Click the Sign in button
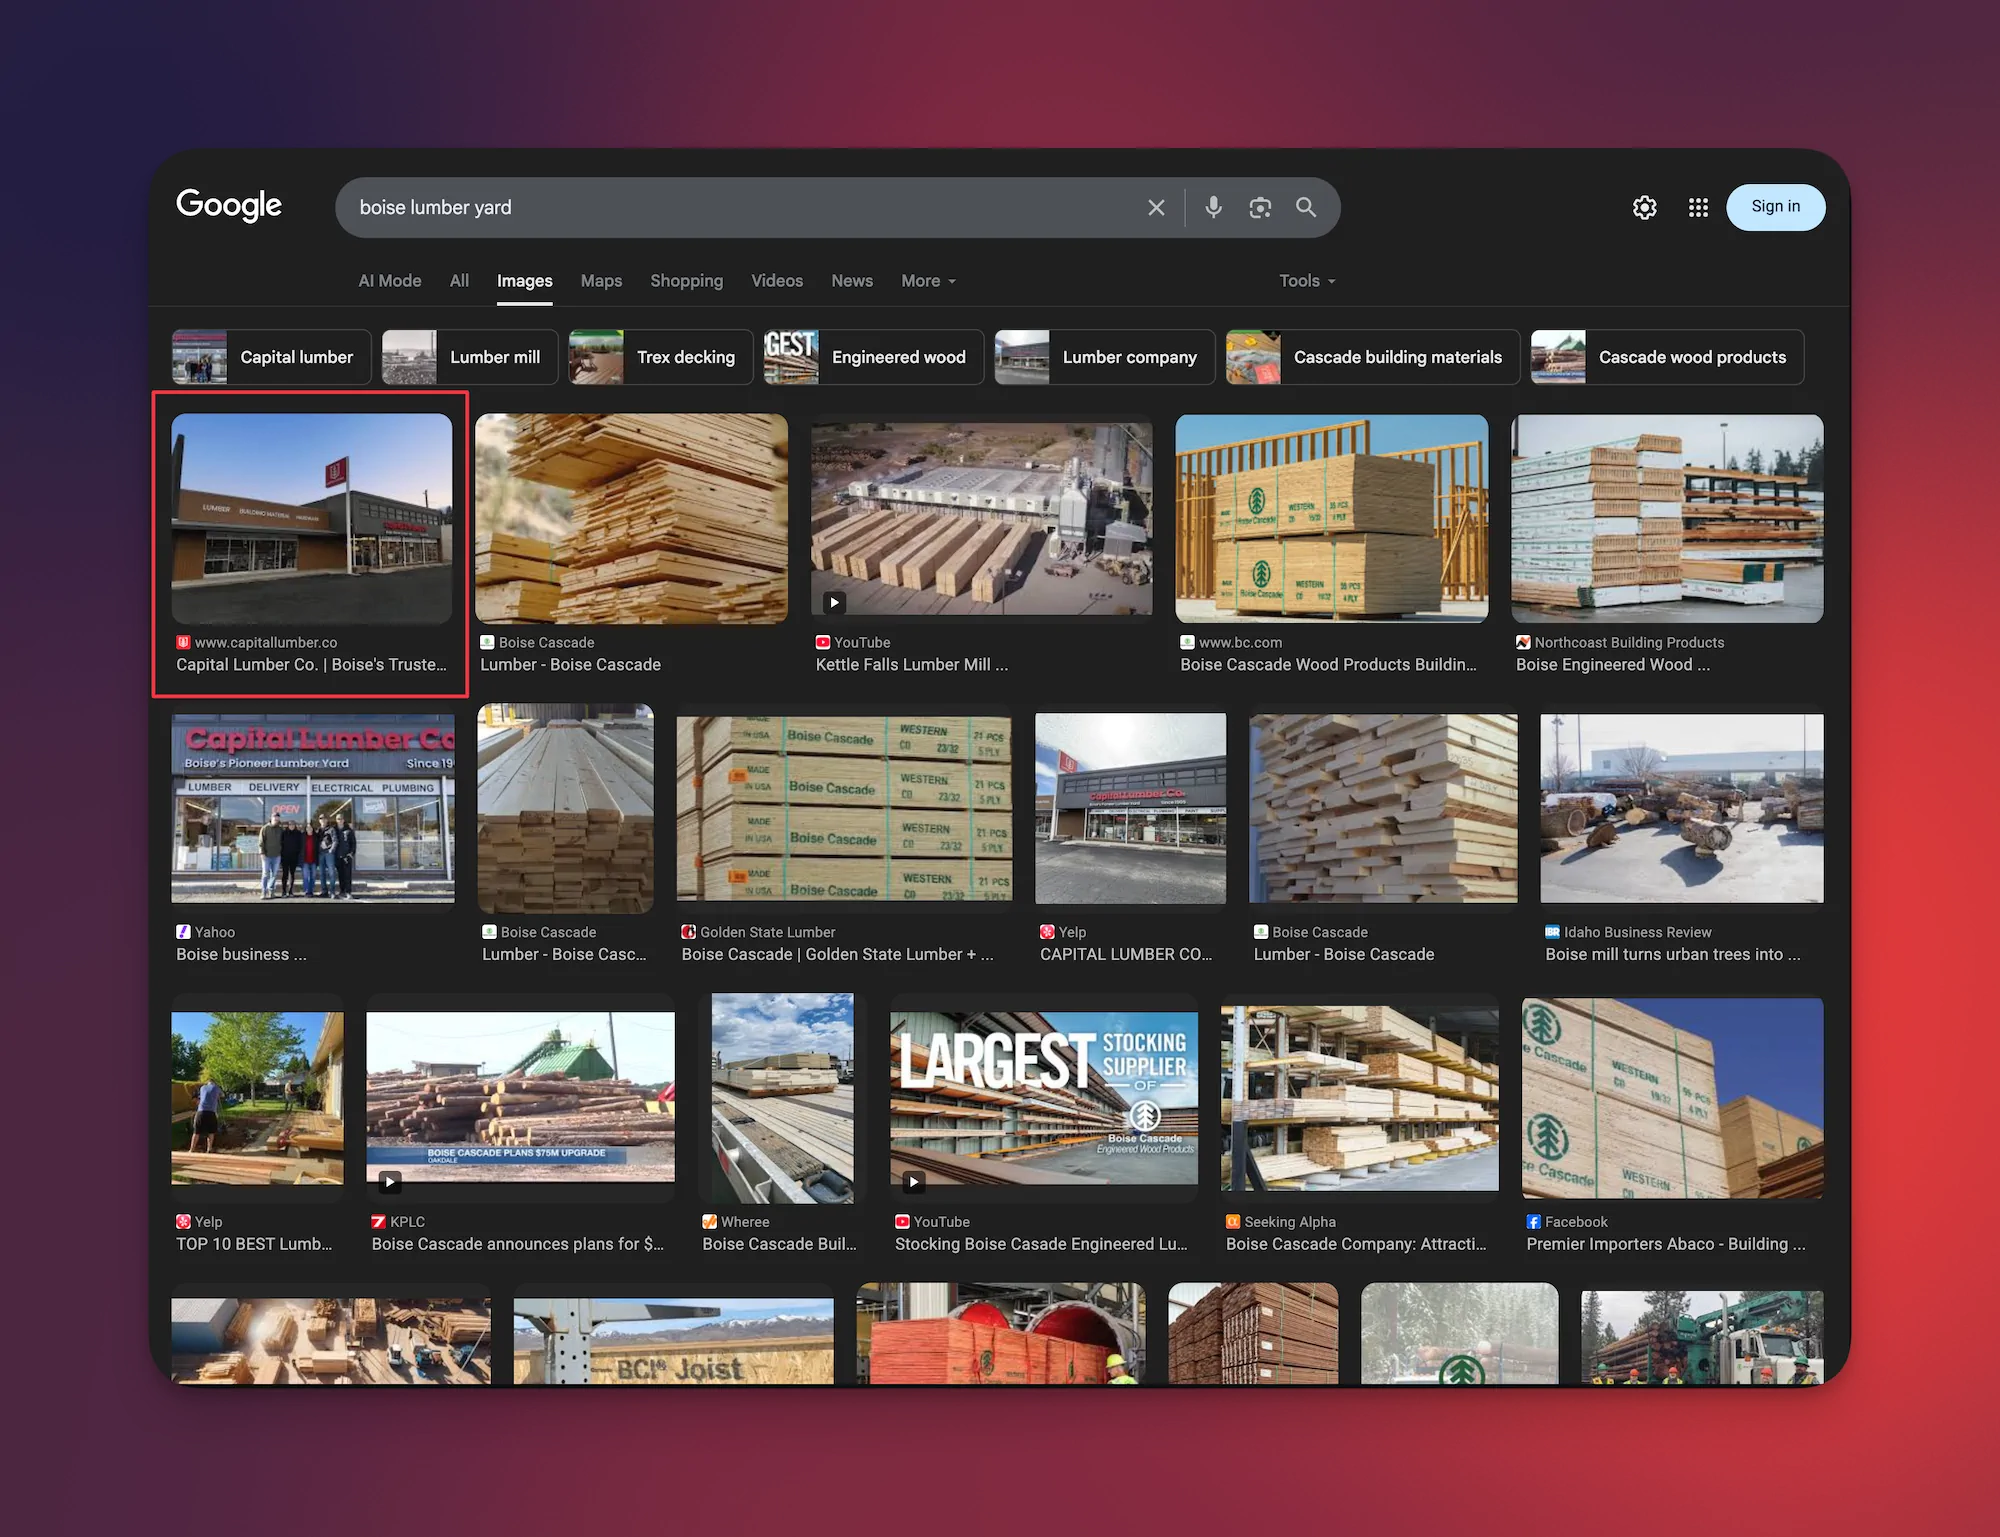The width and height of the screenshot is (2000, 1537). point(1775,207)
